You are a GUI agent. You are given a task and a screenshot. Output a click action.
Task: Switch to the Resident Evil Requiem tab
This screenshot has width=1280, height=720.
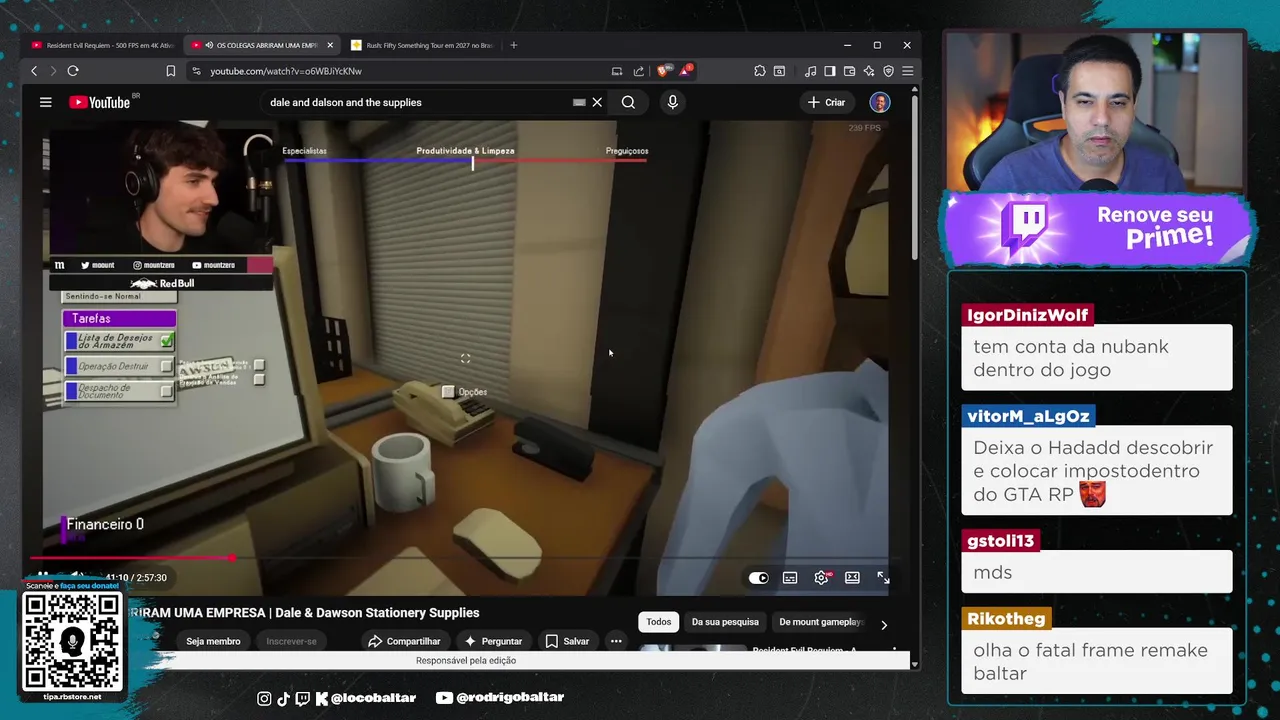coord(102,45)
